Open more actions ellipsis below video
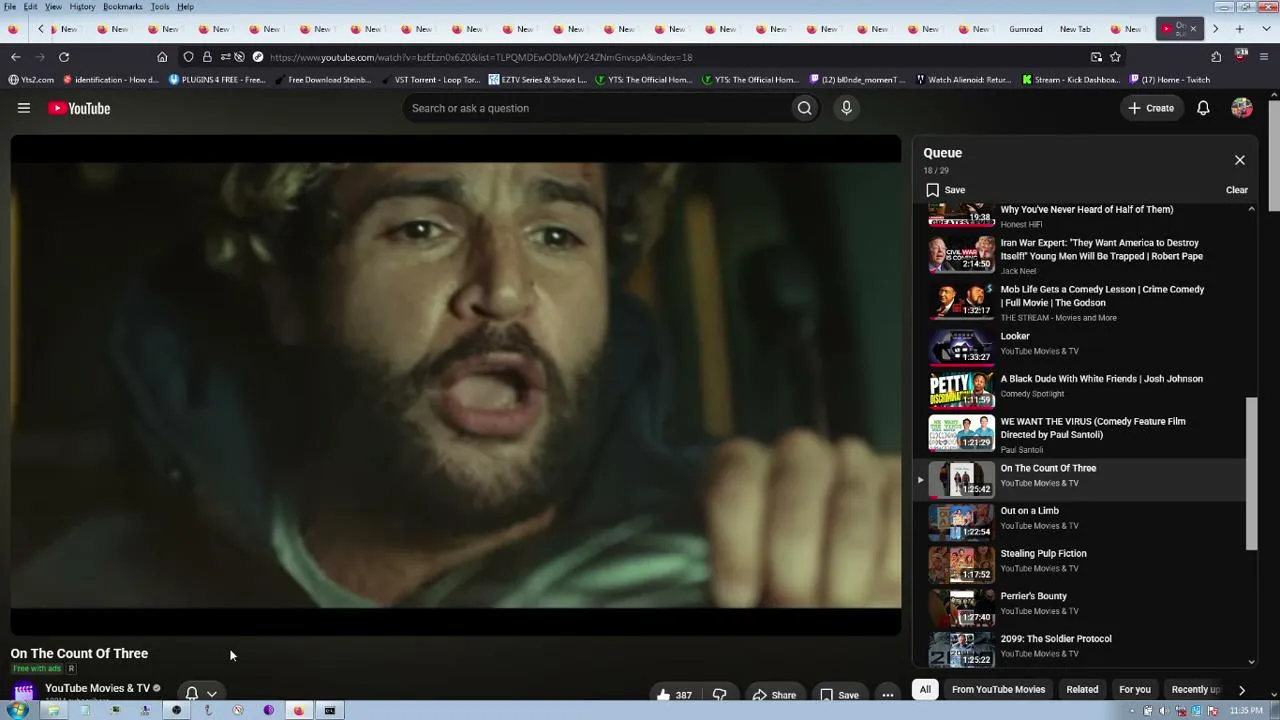 point(887,695)
